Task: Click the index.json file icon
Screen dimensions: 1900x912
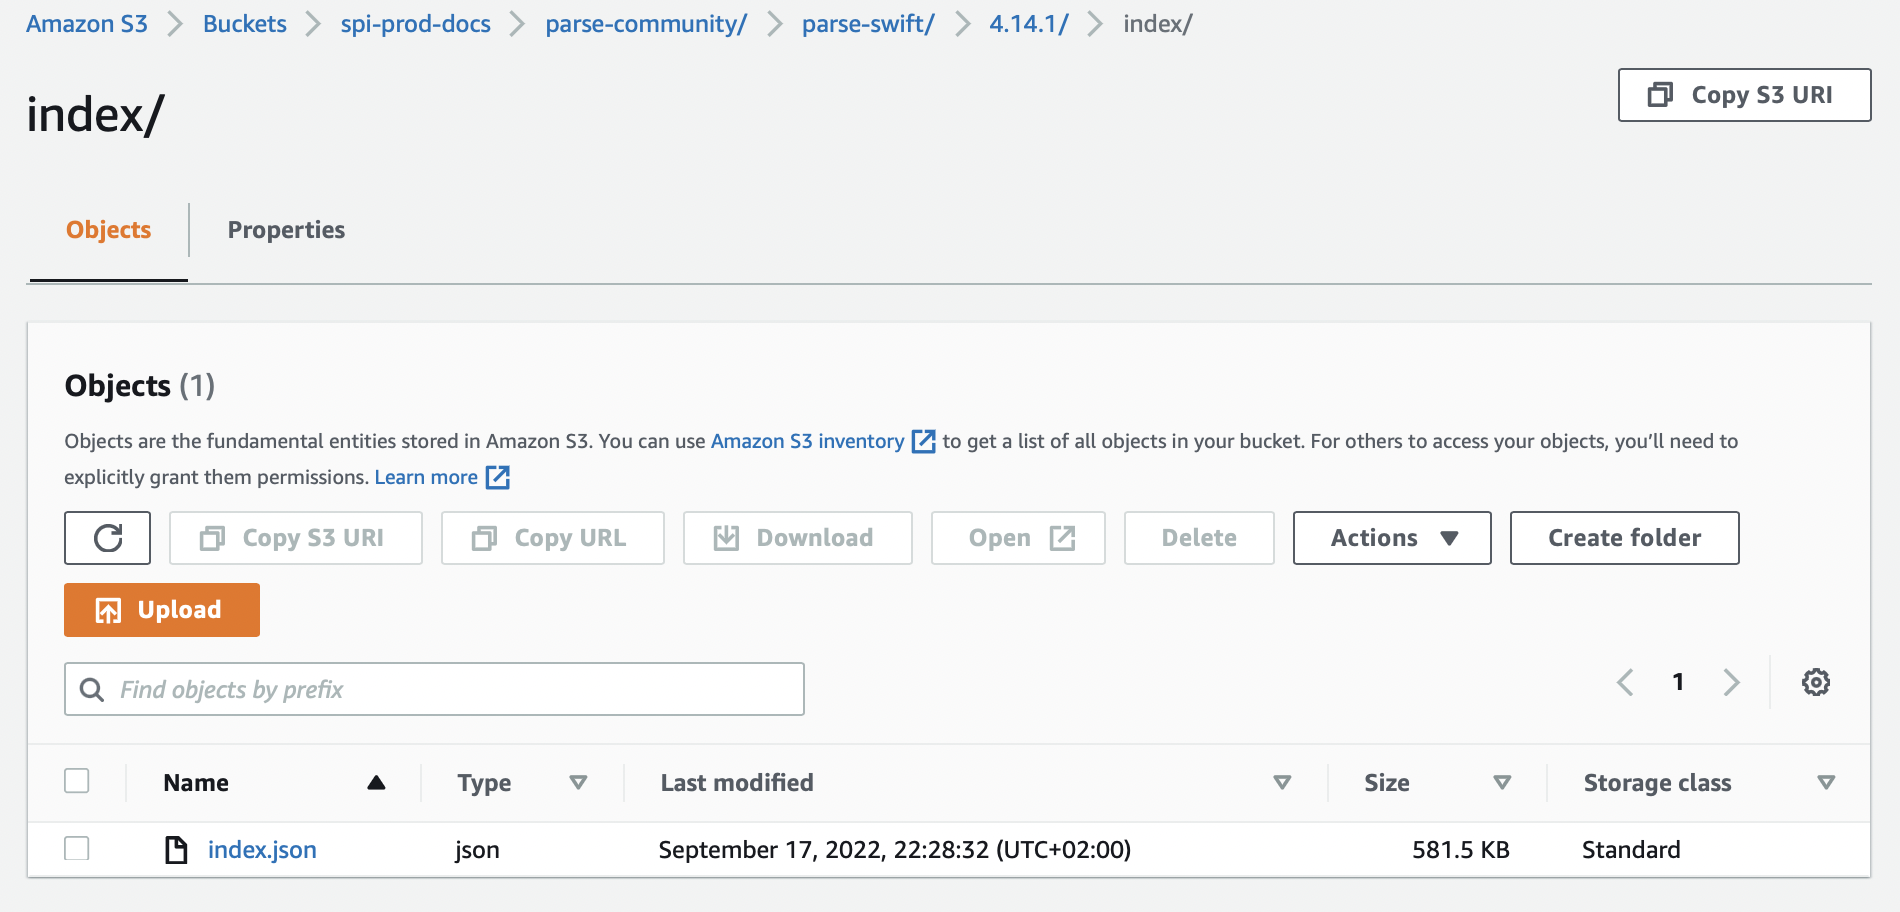Action: (176, 850)
